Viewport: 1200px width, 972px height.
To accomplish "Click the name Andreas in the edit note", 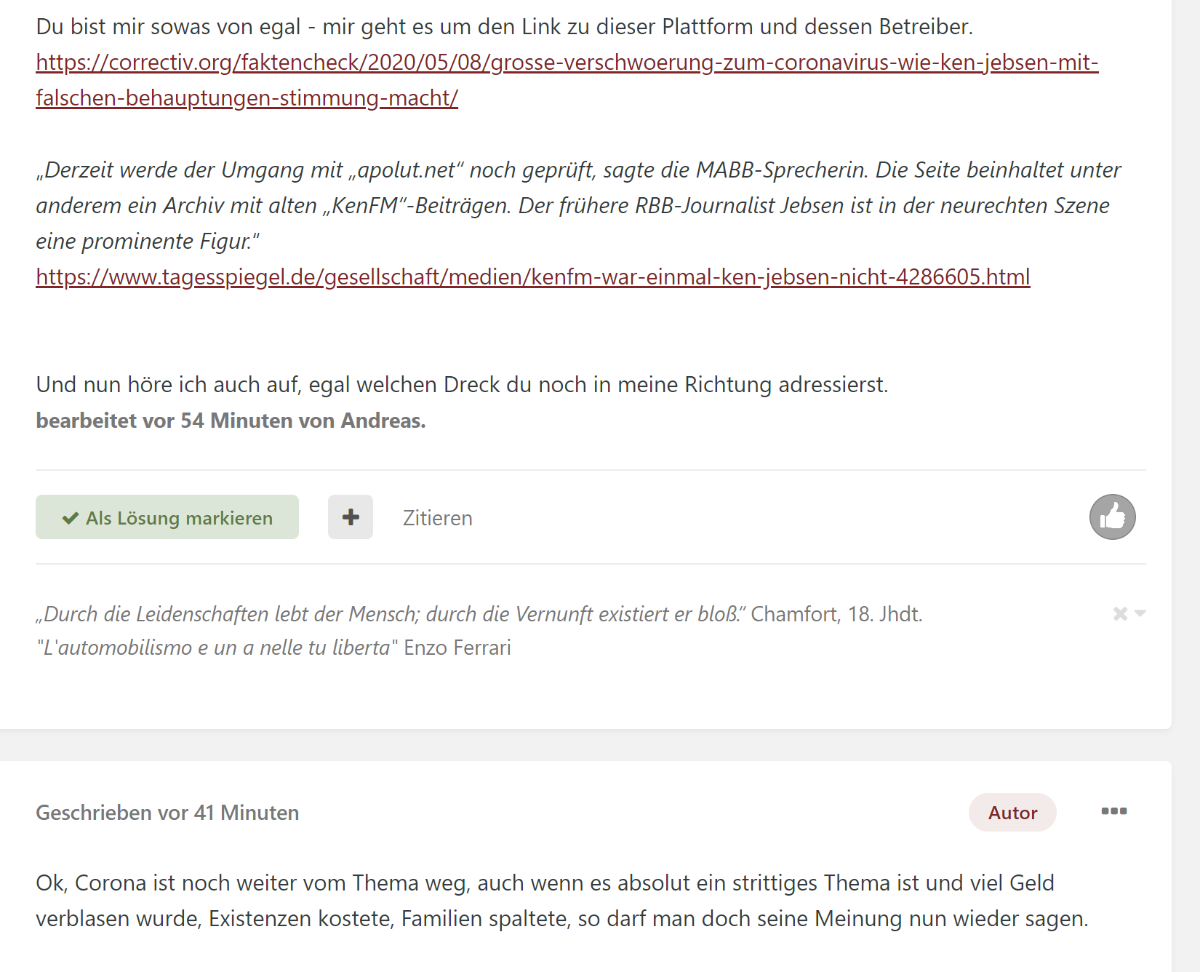I will pyautogui.click(x=383, y=421).
